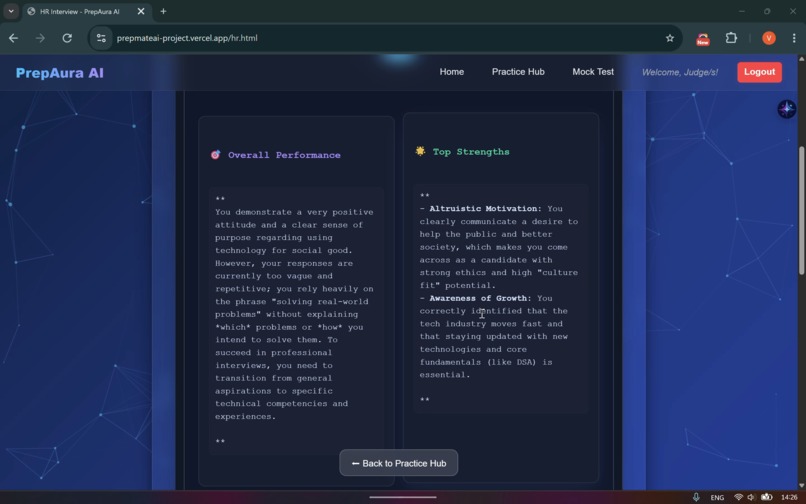Click the ENG language indicator

click(717, 497)
